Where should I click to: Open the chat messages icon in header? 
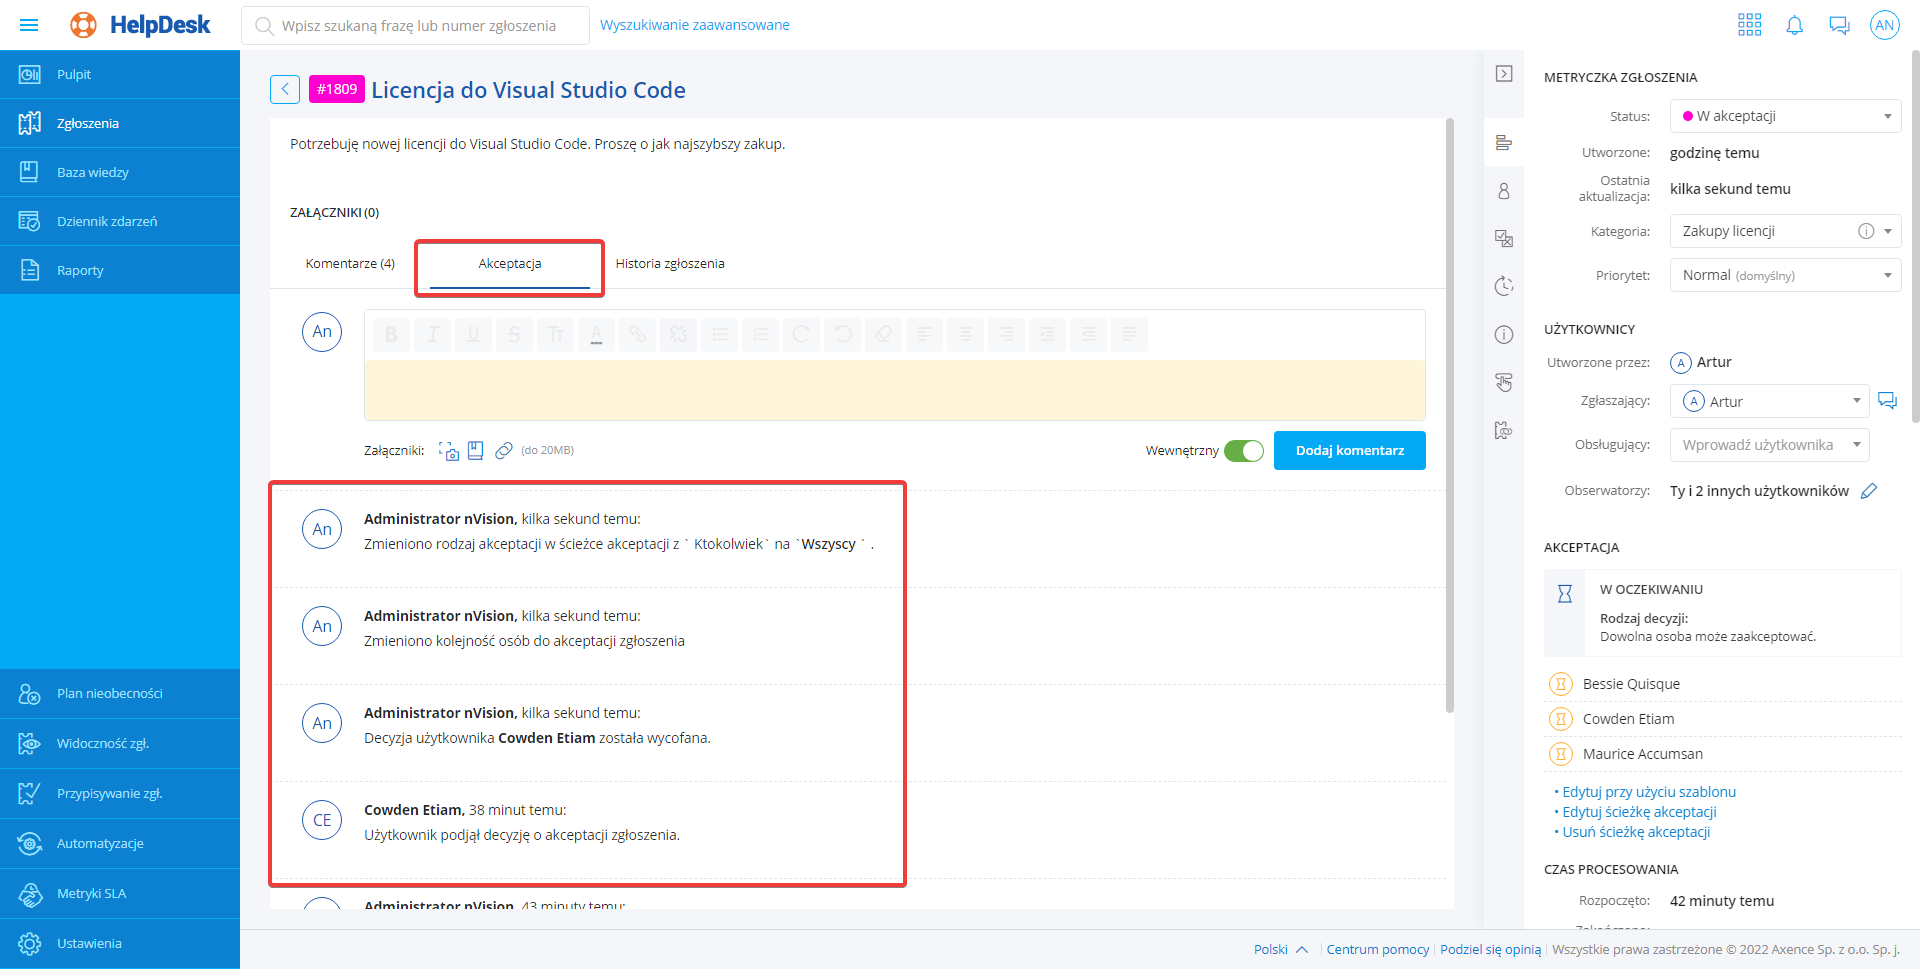coord(1839,25)
